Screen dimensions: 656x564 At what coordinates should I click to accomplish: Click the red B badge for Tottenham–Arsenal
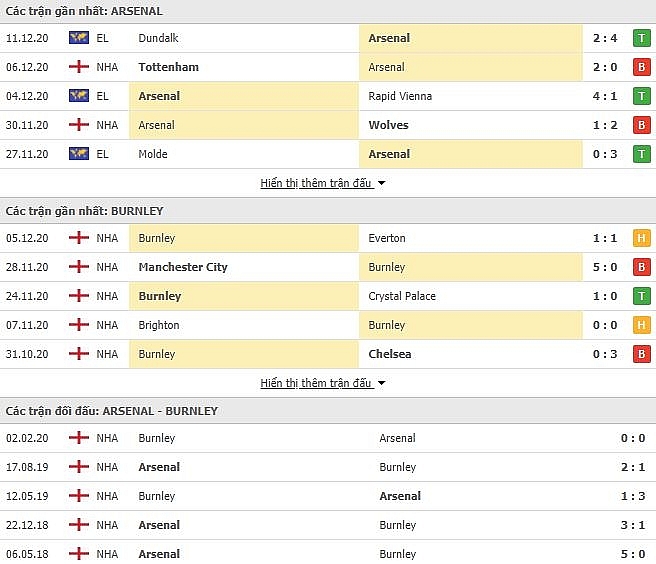tap(641, 67)
